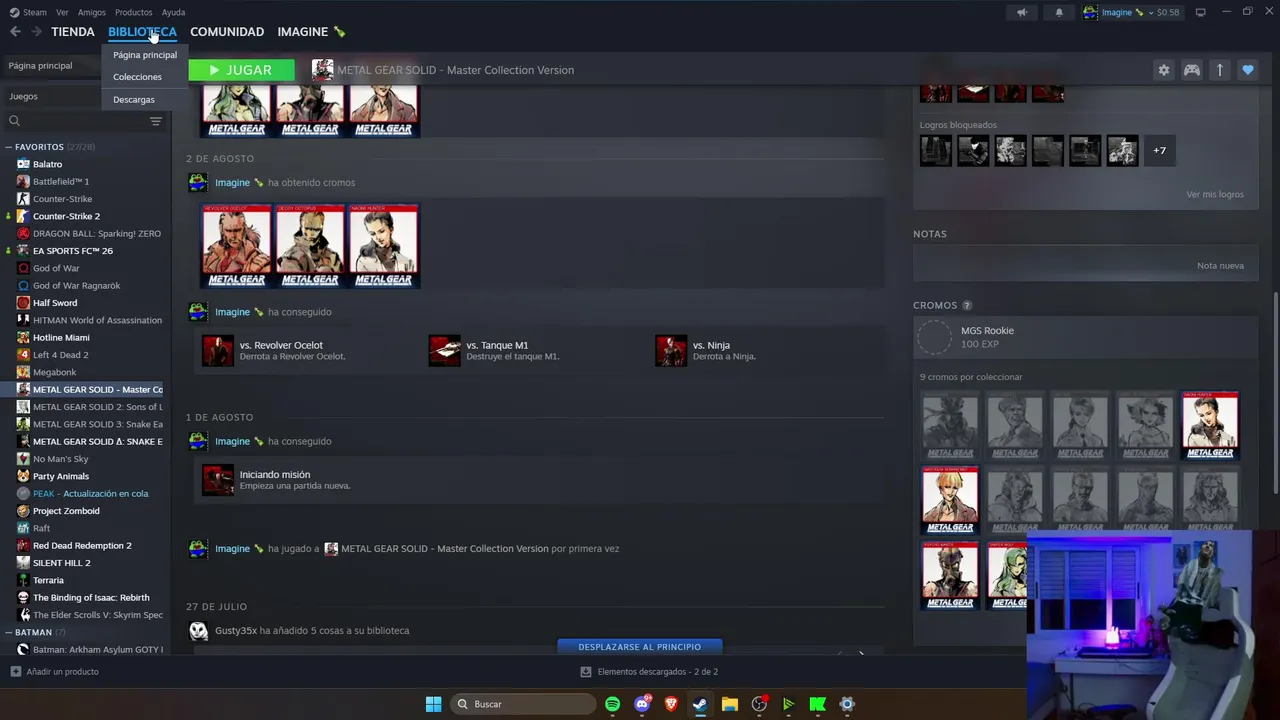Open controller configuration icon
Viewport: 1280px width, 720px height.
tap(1191, 70)
